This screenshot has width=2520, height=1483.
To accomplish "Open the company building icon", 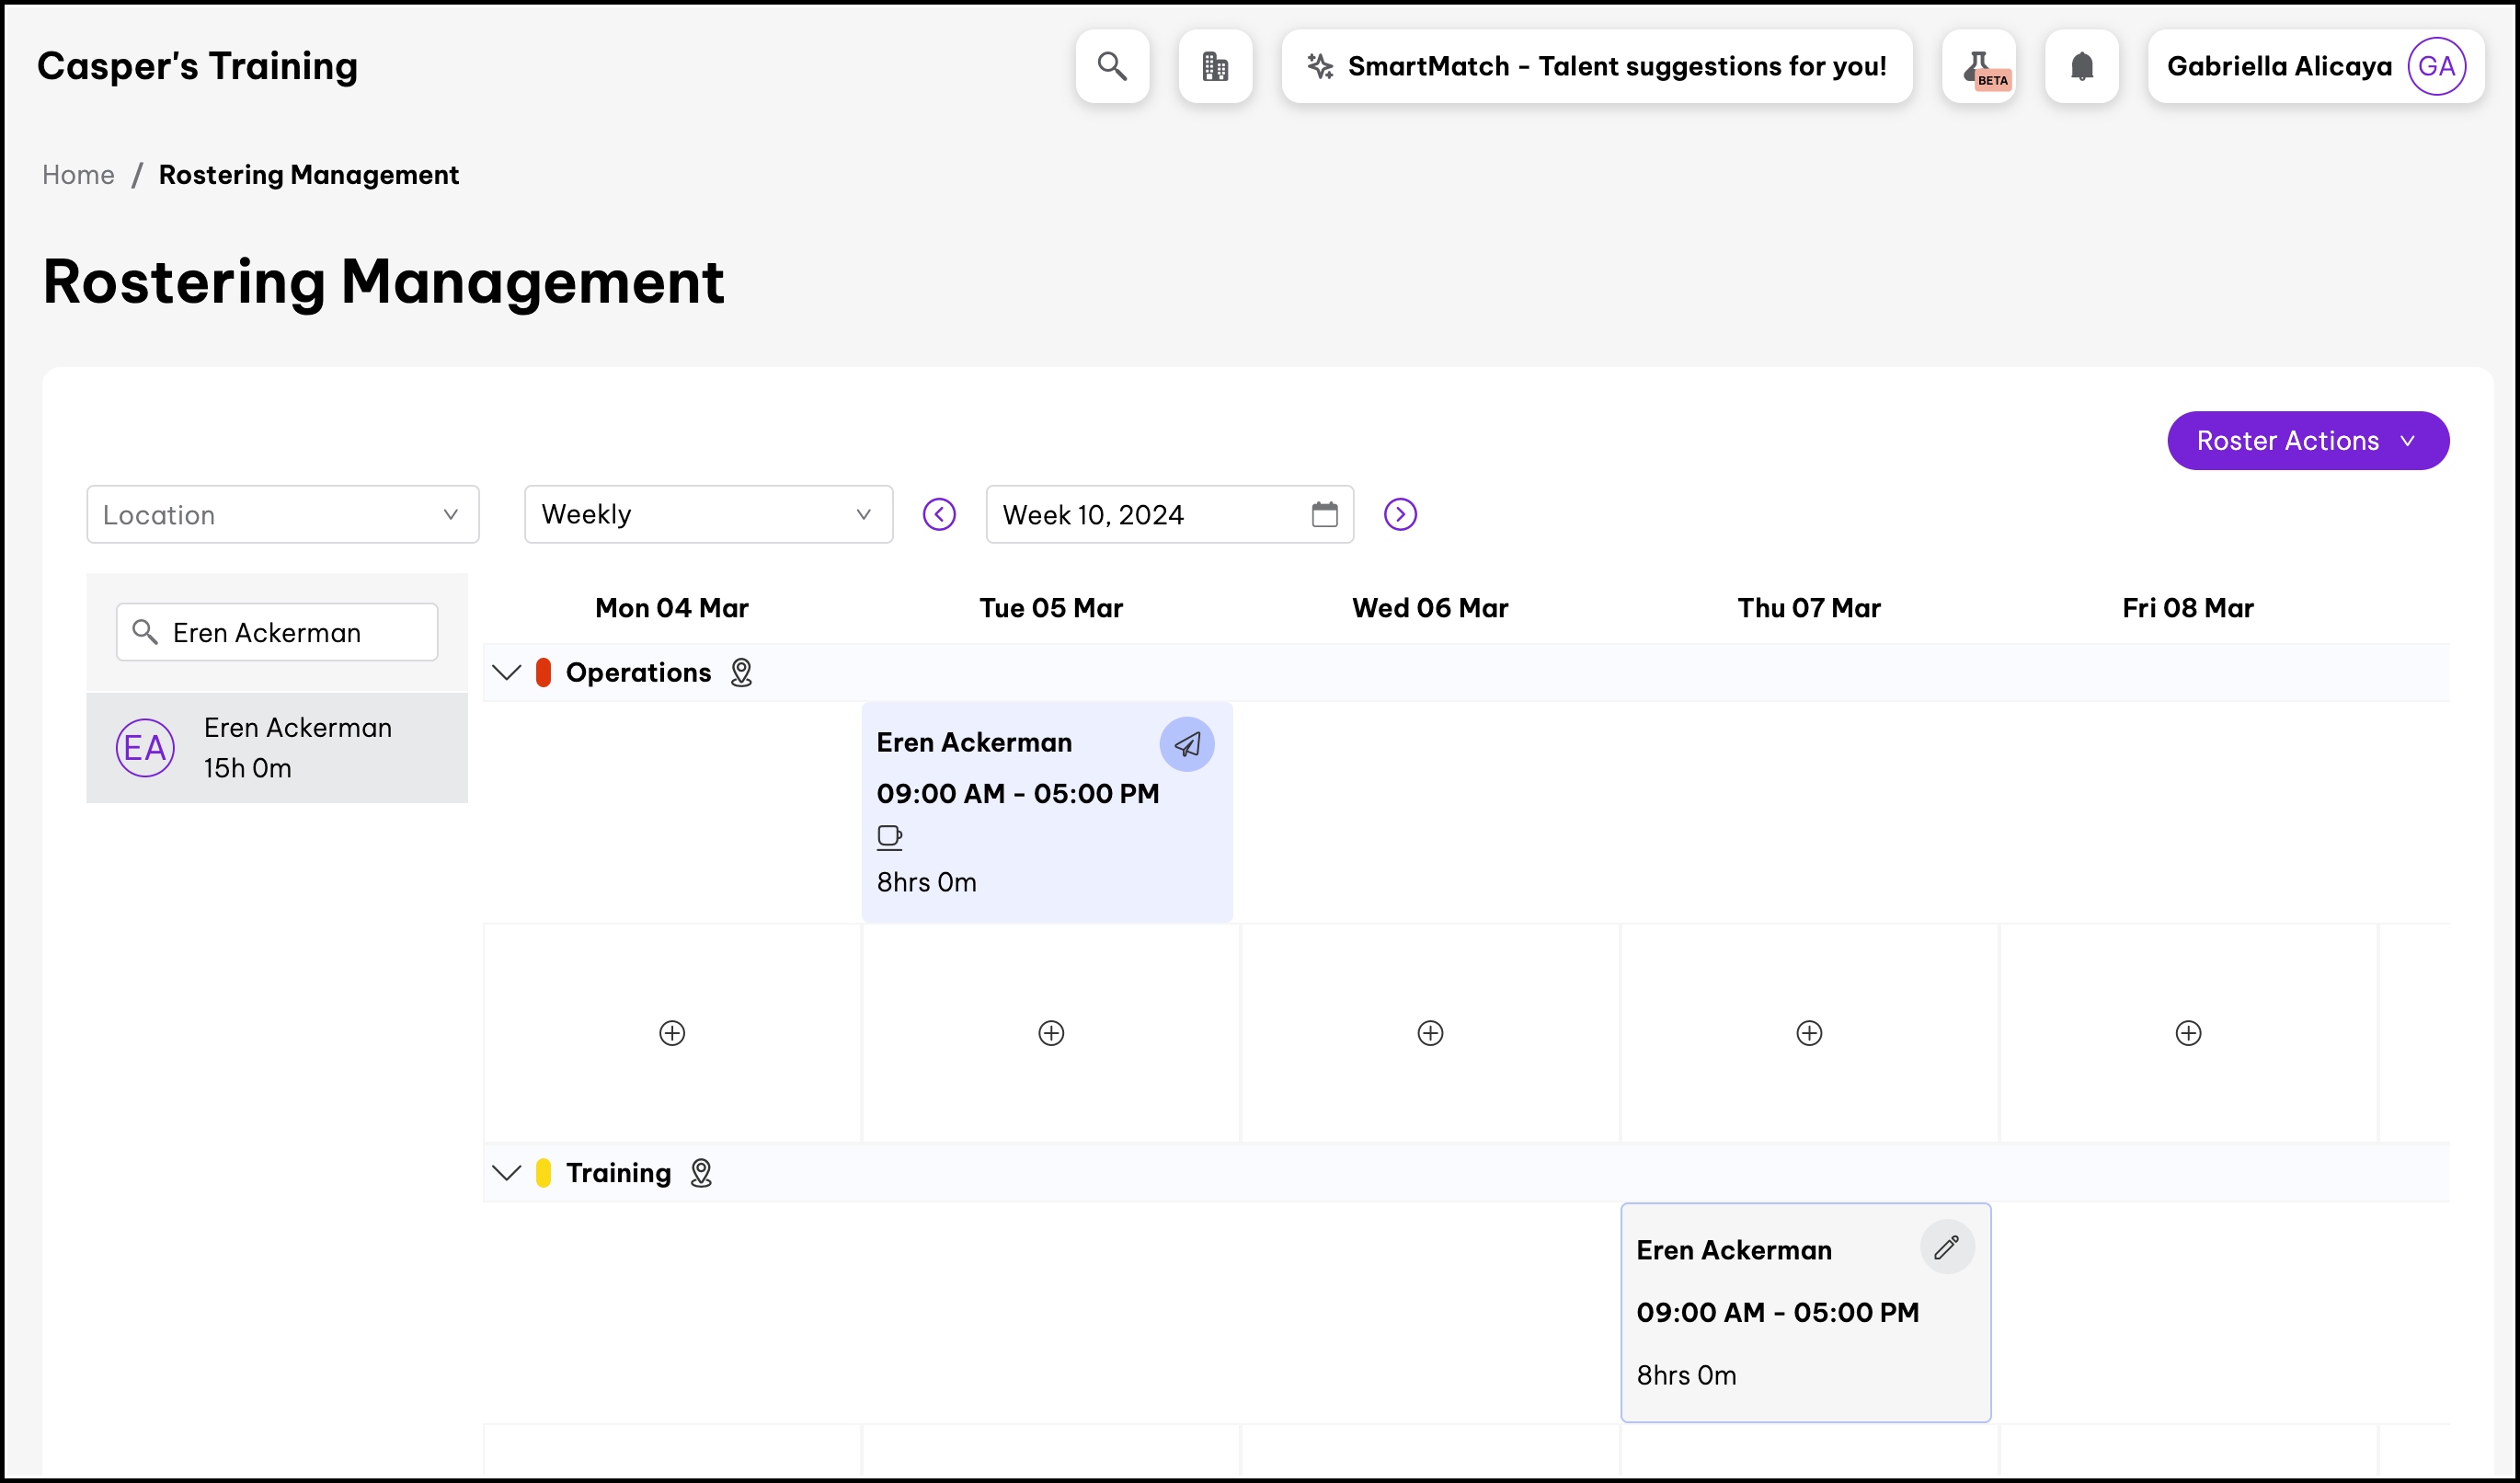I will [1215, 66].
